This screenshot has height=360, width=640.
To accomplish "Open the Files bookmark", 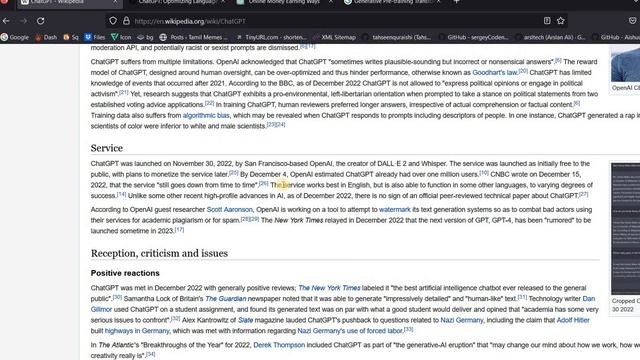I will (x=95, y=37).
